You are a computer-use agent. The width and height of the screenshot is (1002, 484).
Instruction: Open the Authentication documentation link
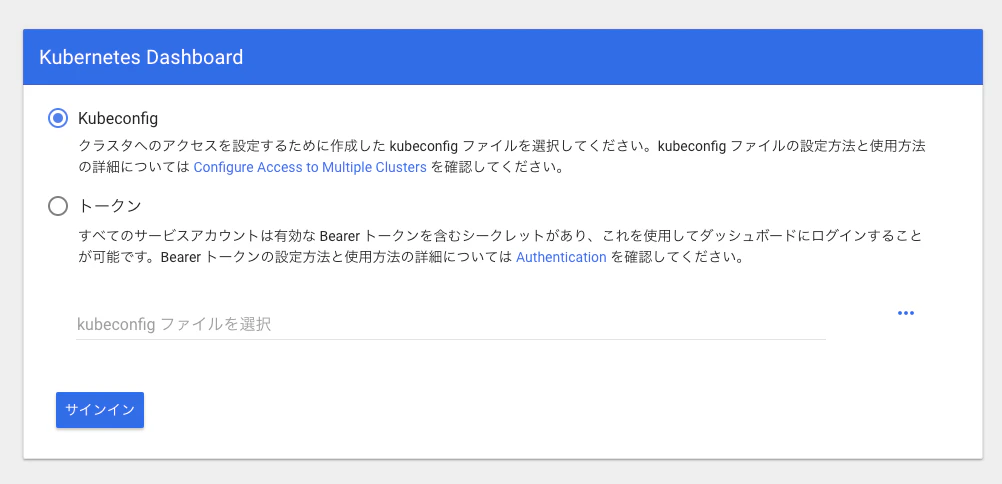pos(561,258)
